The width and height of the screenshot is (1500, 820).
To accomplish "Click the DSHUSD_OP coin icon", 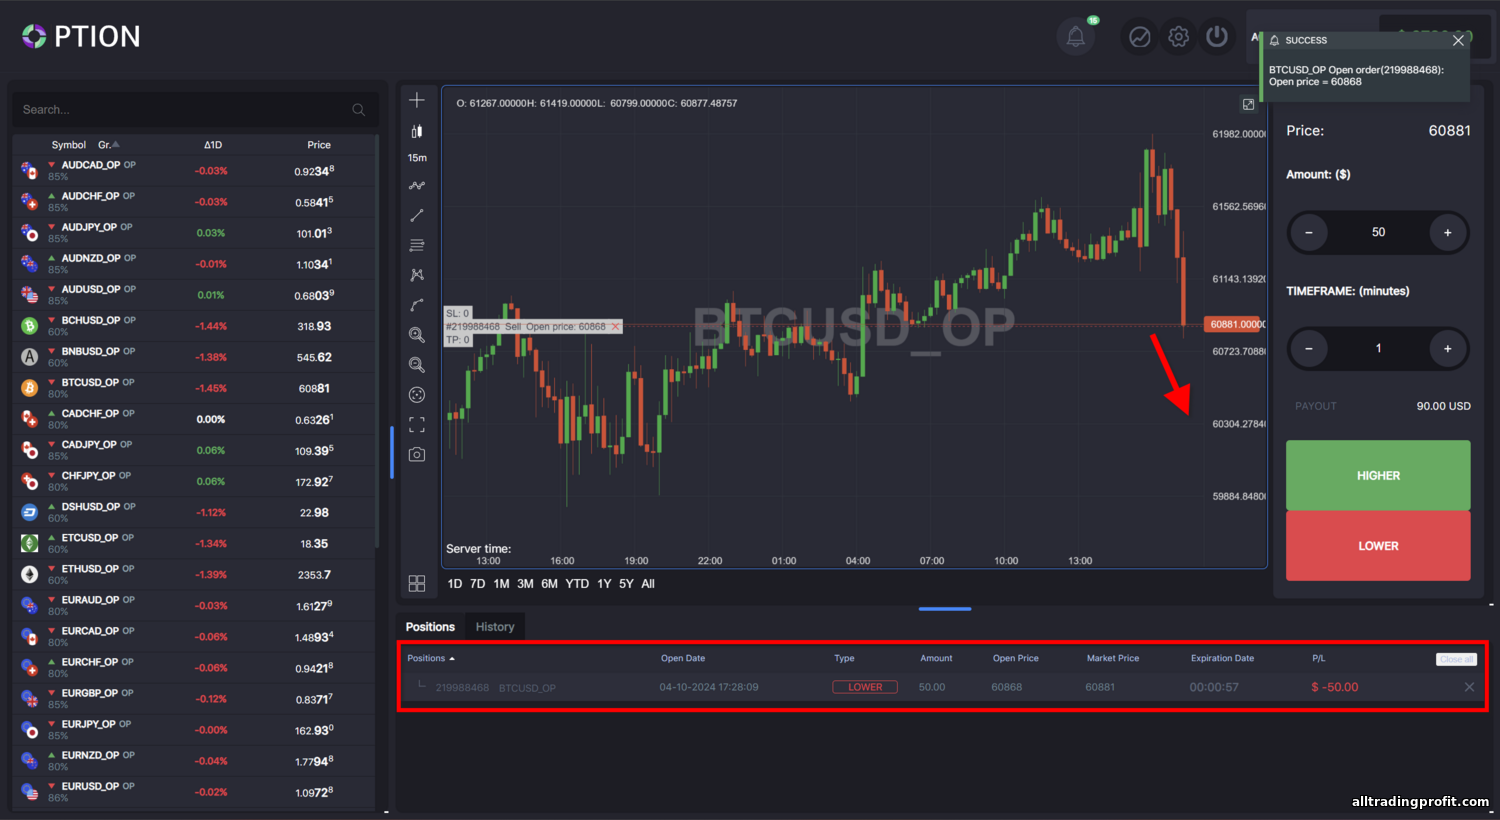I will click(30, 512).
